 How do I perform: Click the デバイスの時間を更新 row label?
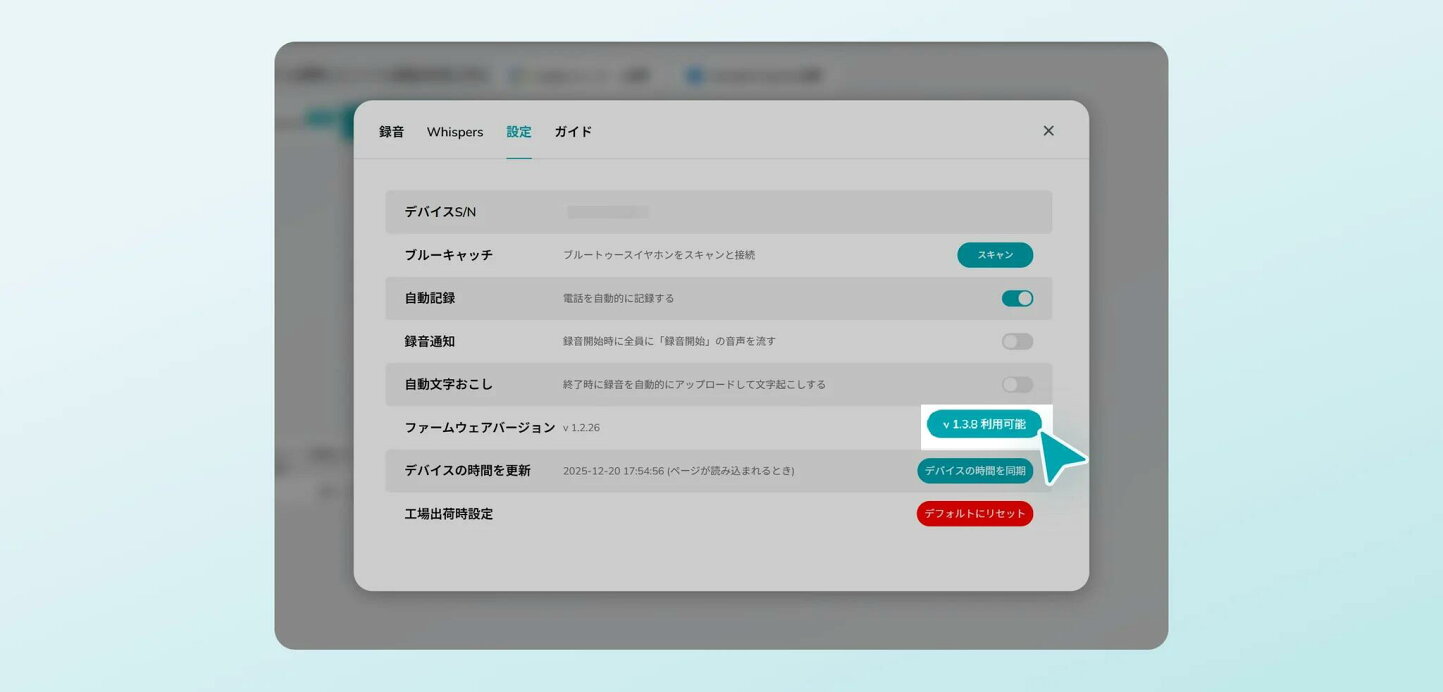point(466,470)
